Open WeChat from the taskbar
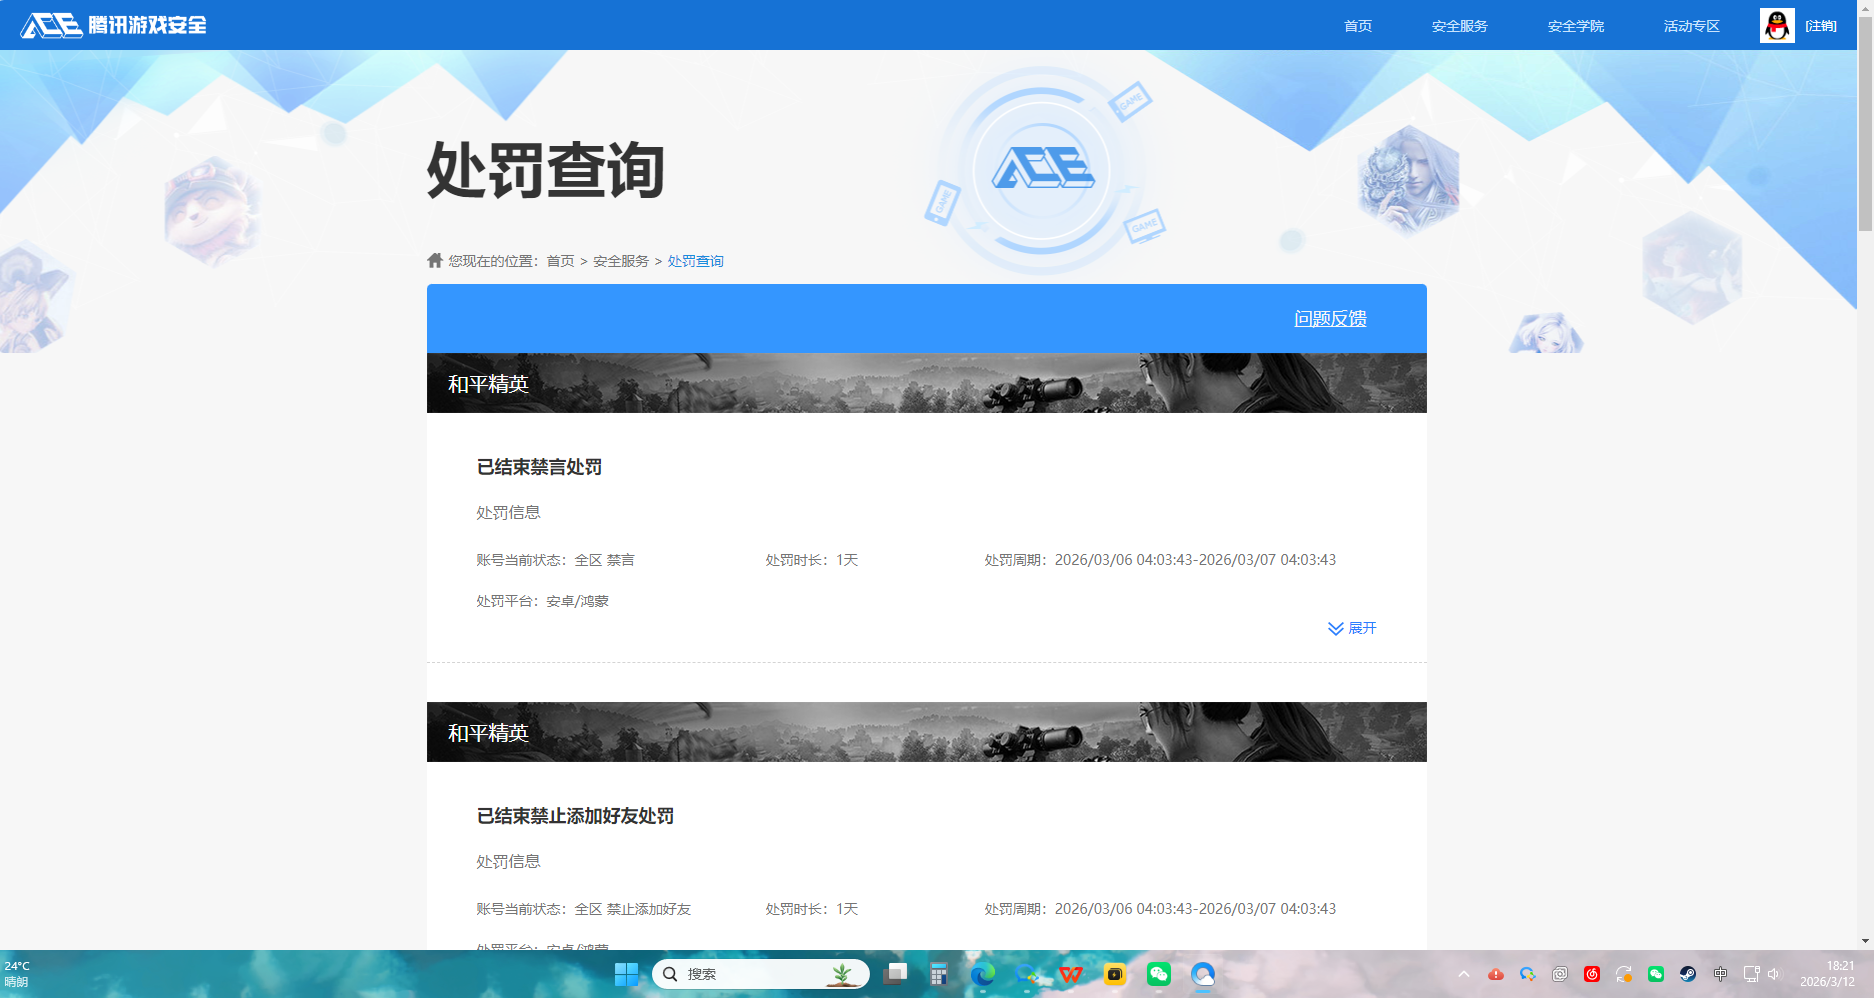 (1159, 974)
